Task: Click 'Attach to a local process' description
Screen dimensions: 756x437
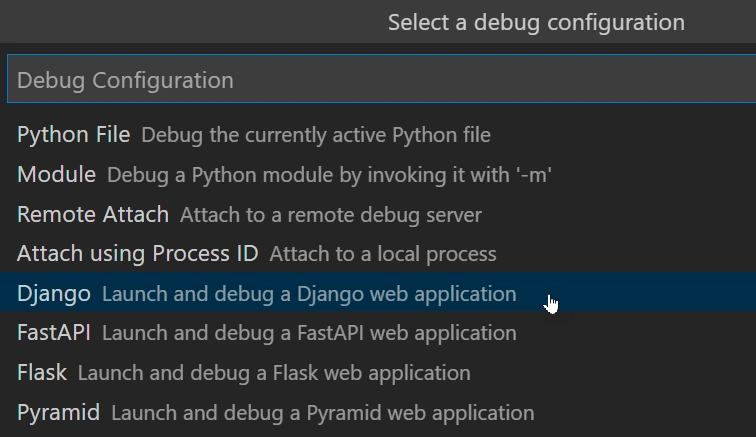Action: (x=382, y=254)
